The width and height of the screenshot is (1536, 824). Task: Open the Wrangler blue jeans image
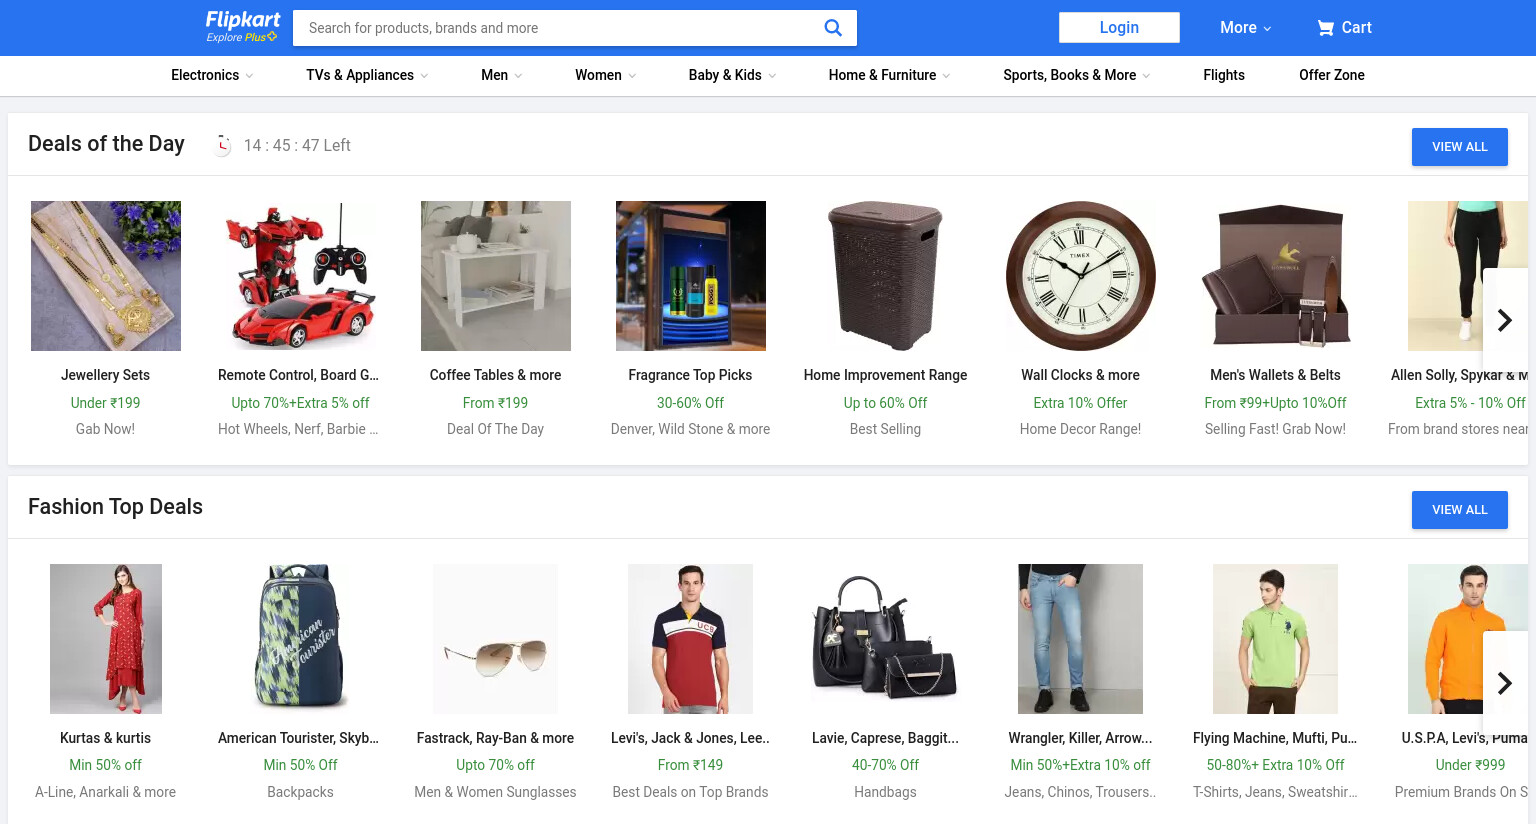[x=1081, y=639]
